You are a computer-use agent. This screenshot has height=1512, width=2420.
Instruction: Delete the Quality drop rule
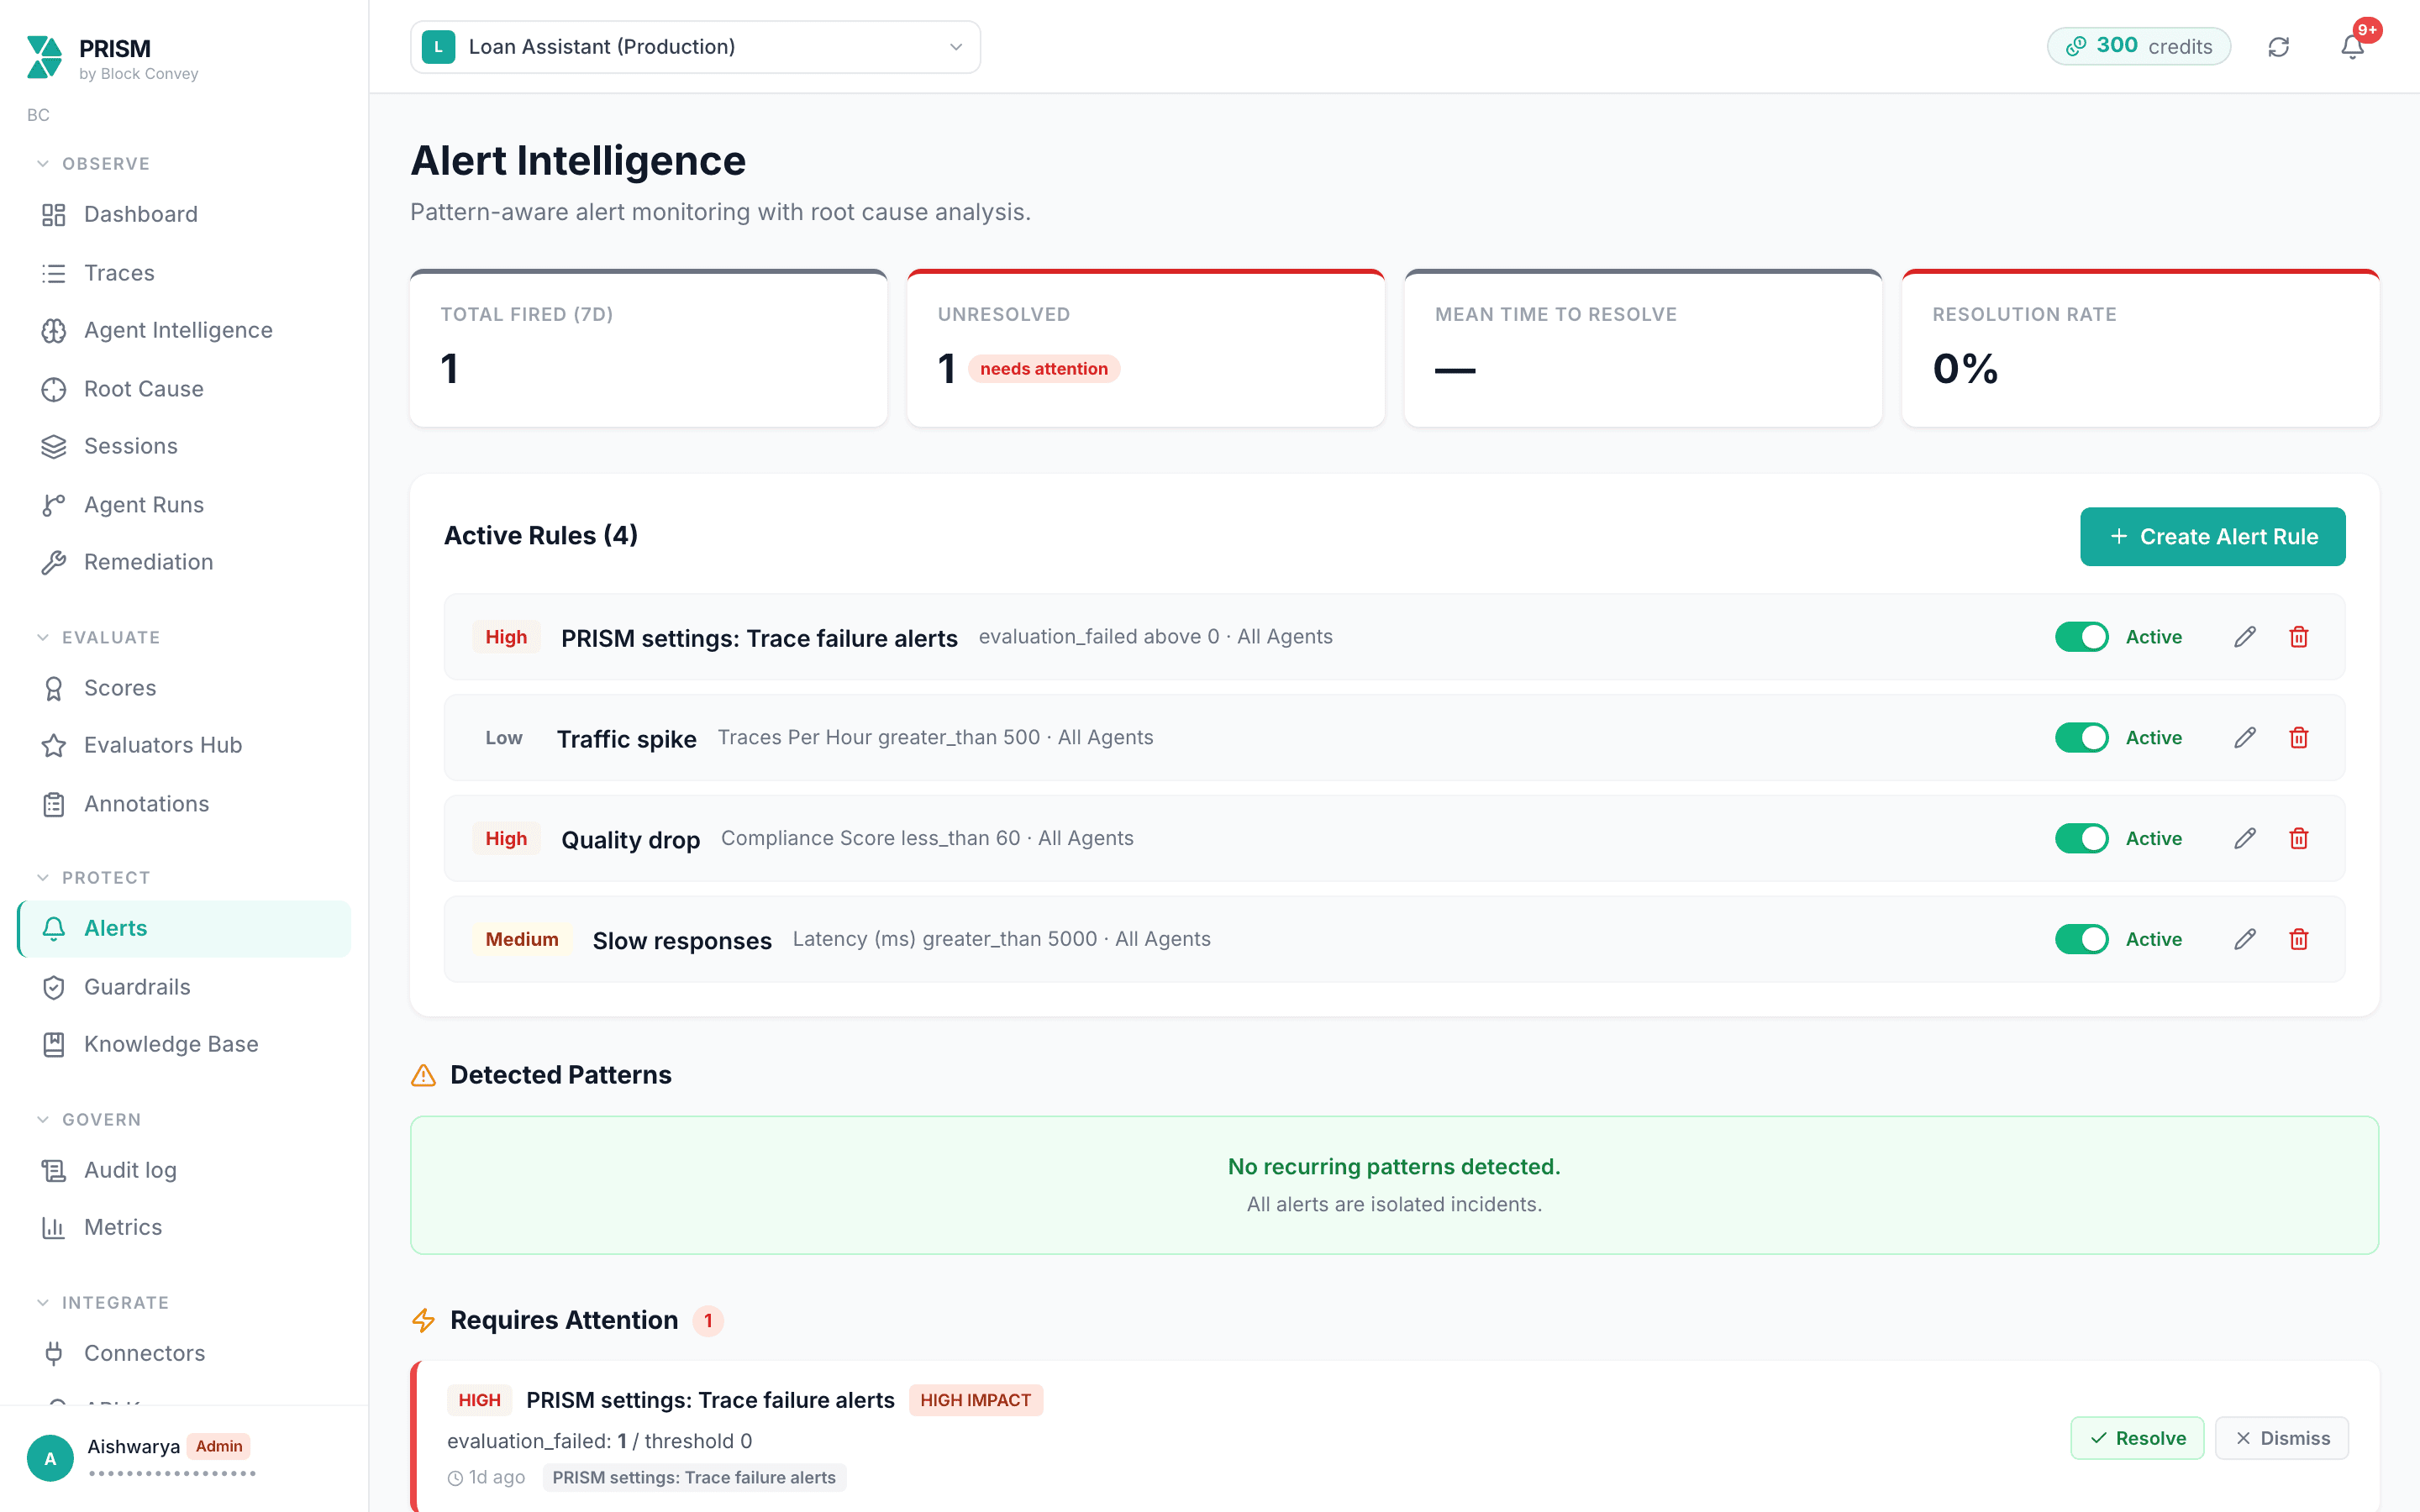point(2299,839)
